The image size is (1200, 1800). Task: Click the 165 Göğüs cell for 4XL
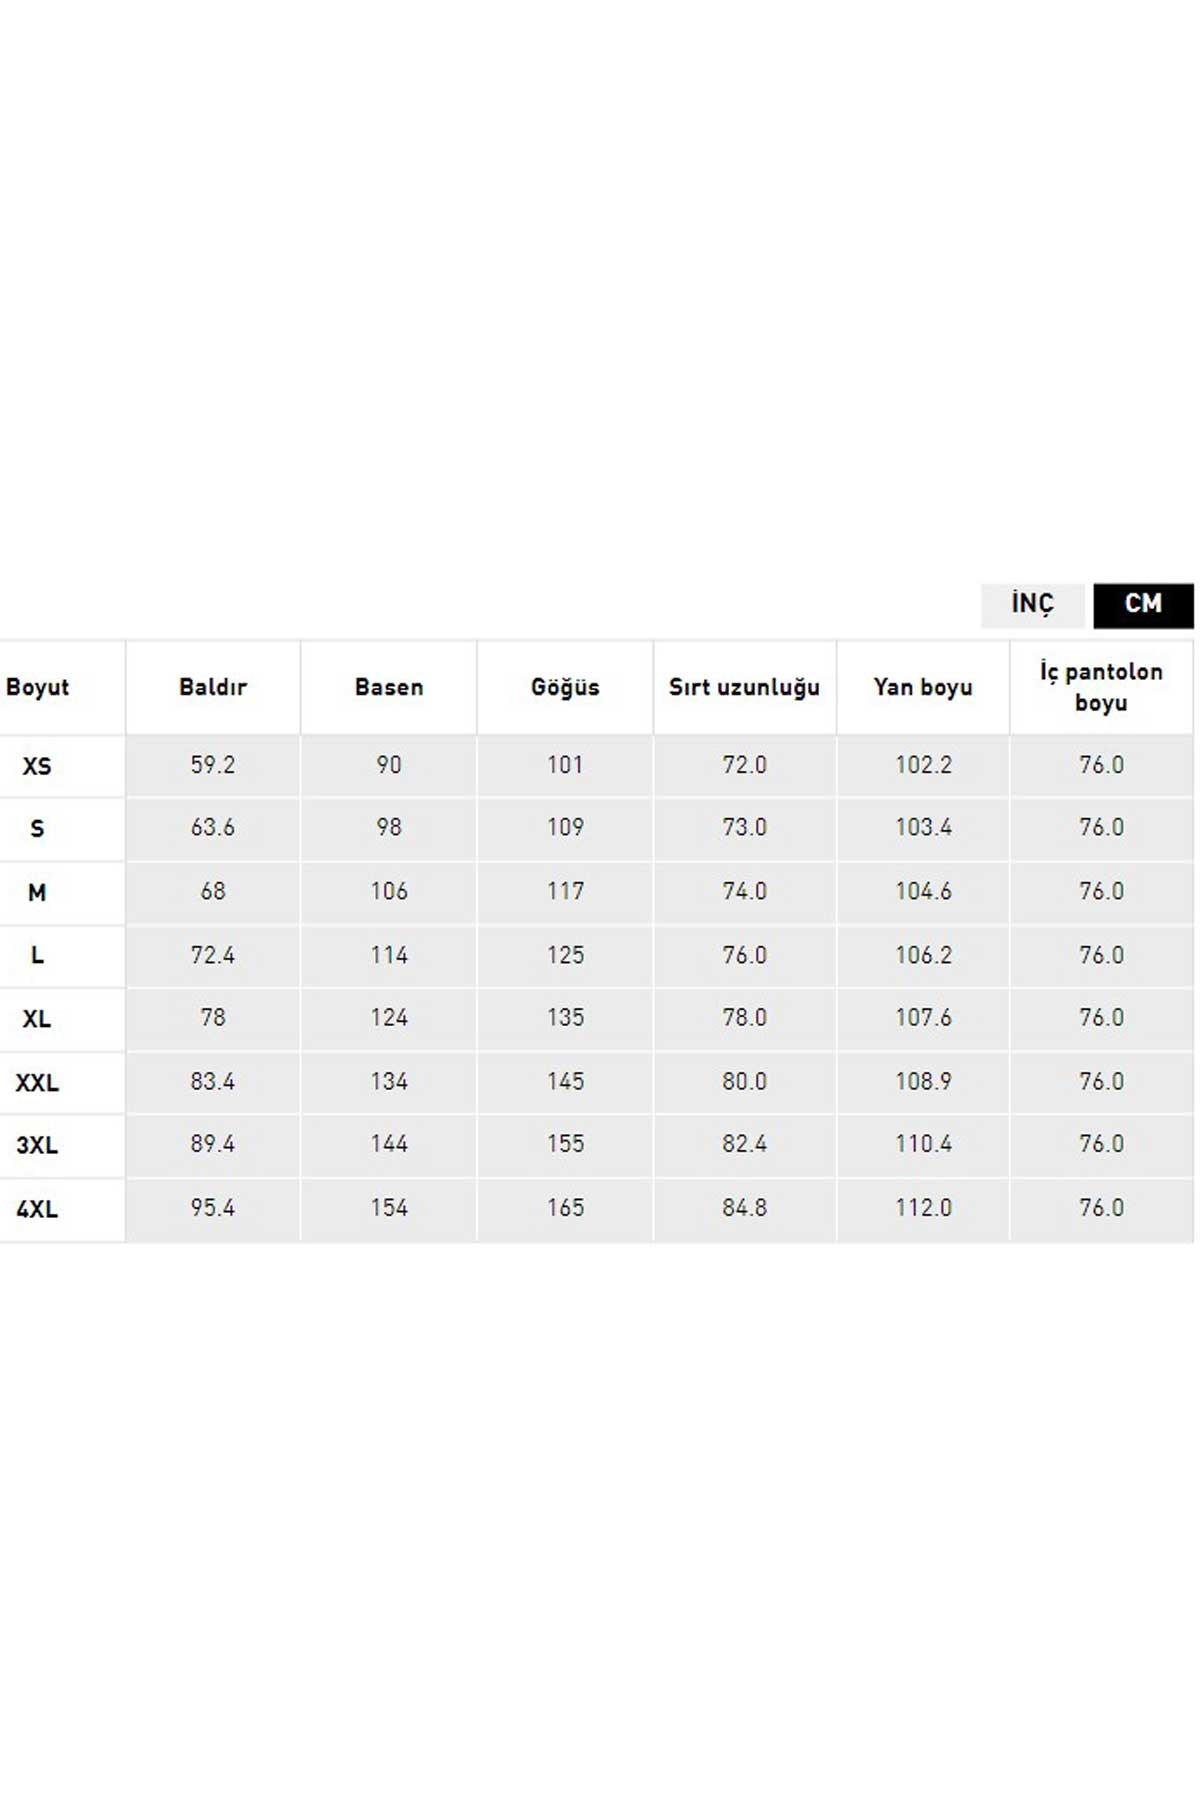point(565,1208)
